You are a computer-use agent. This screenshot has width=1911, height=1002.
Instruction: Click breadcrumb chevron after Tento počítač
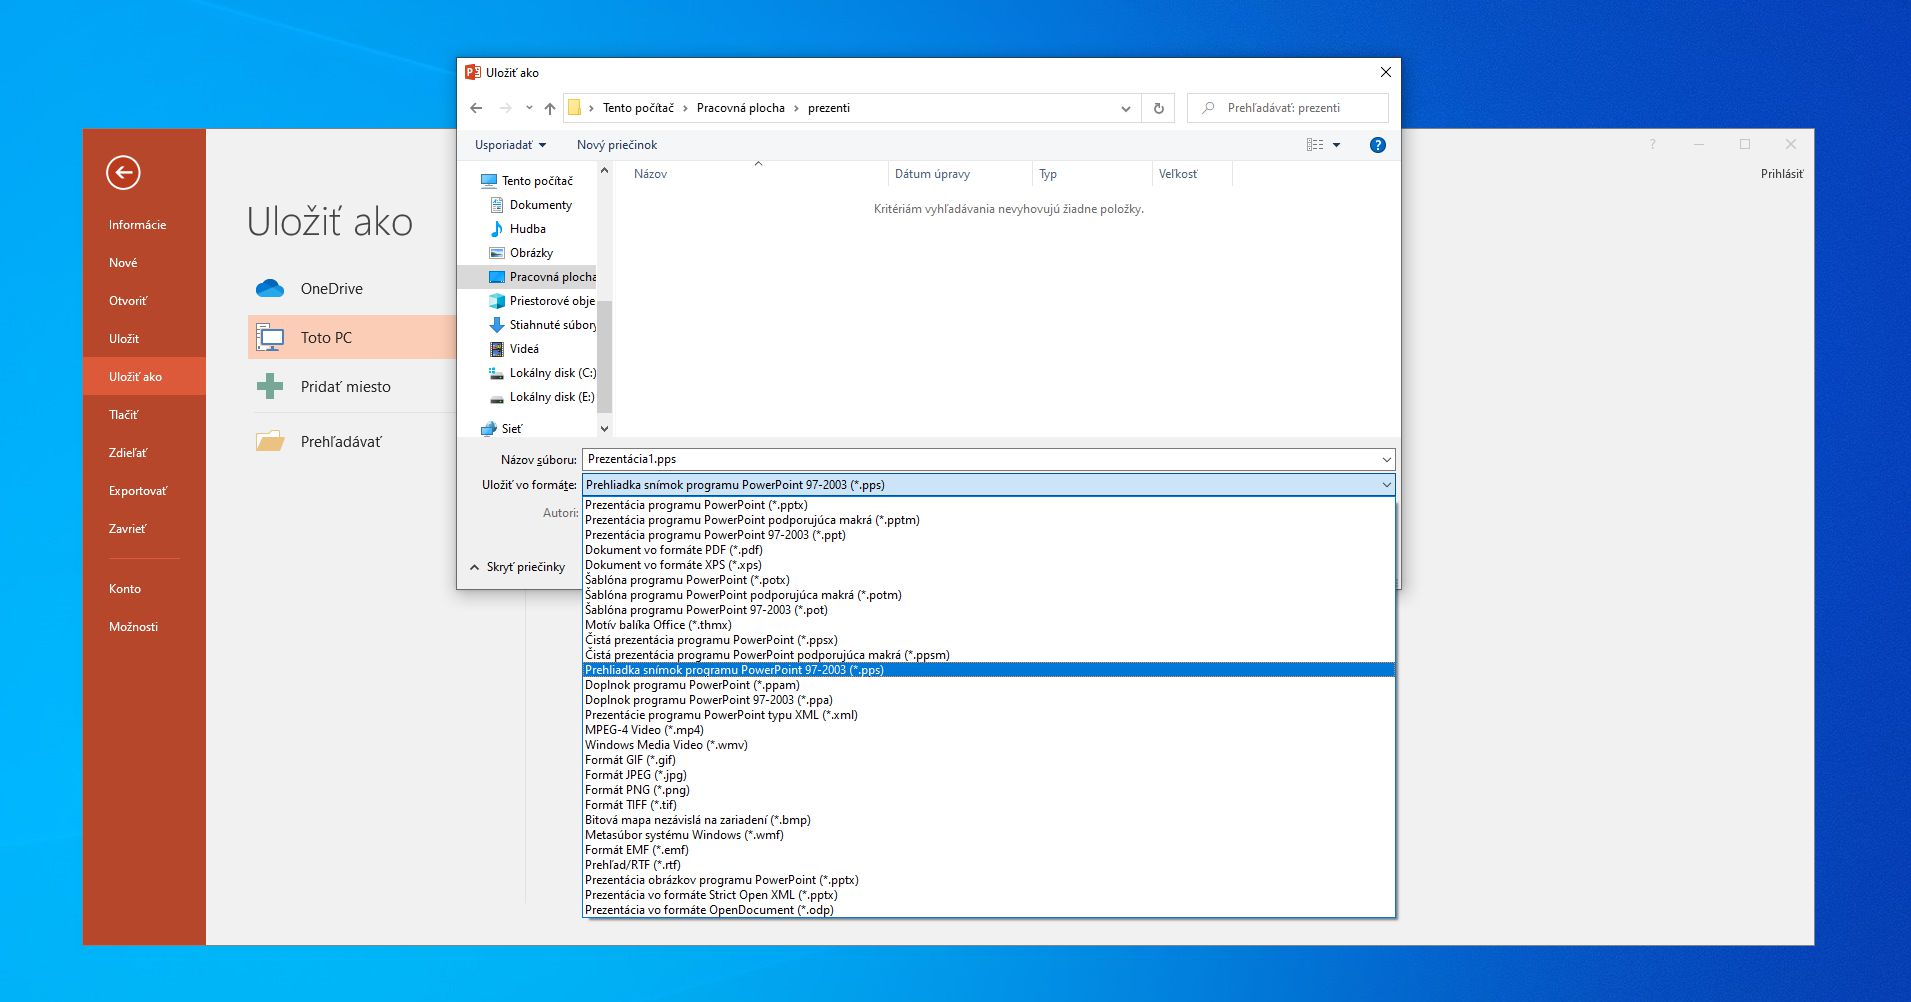click(x=685, y=108)
